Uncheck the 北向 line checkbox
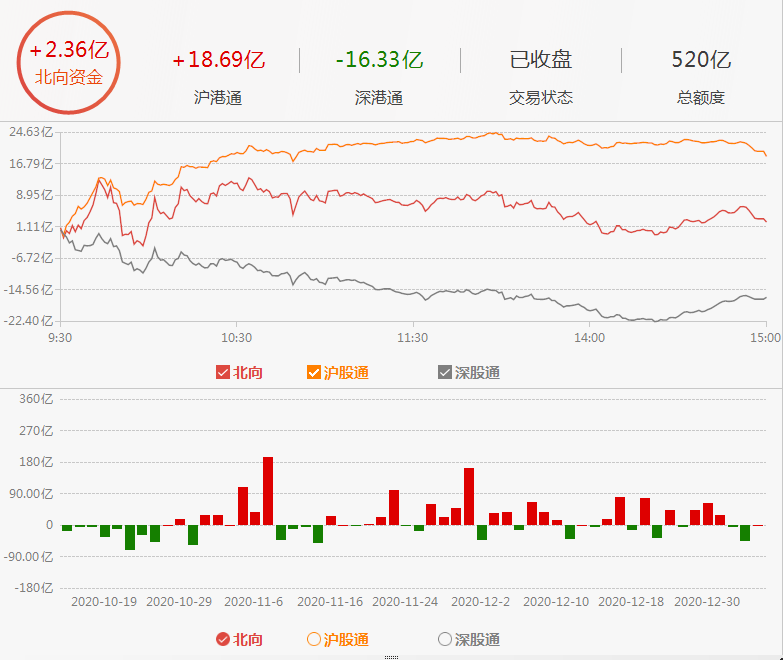This screenshot has height=660, width=783. (223, 372)
